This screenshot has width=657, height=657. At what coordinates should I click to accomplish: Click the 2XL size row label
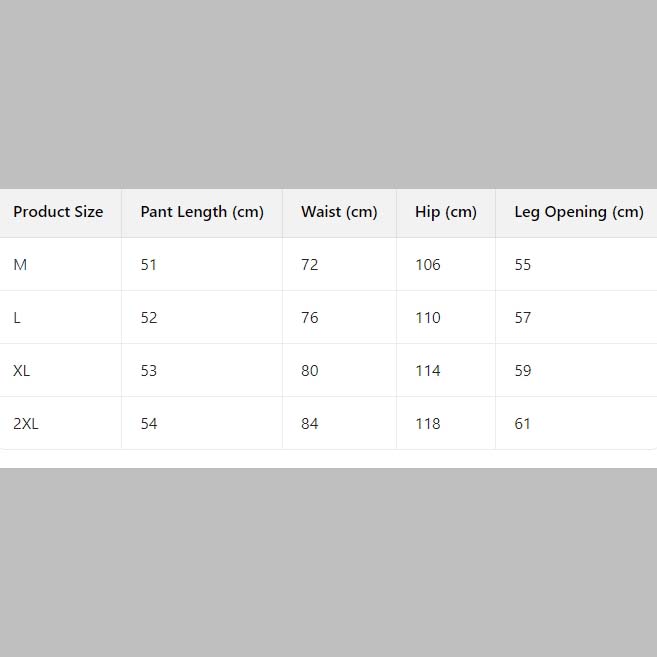26,424
